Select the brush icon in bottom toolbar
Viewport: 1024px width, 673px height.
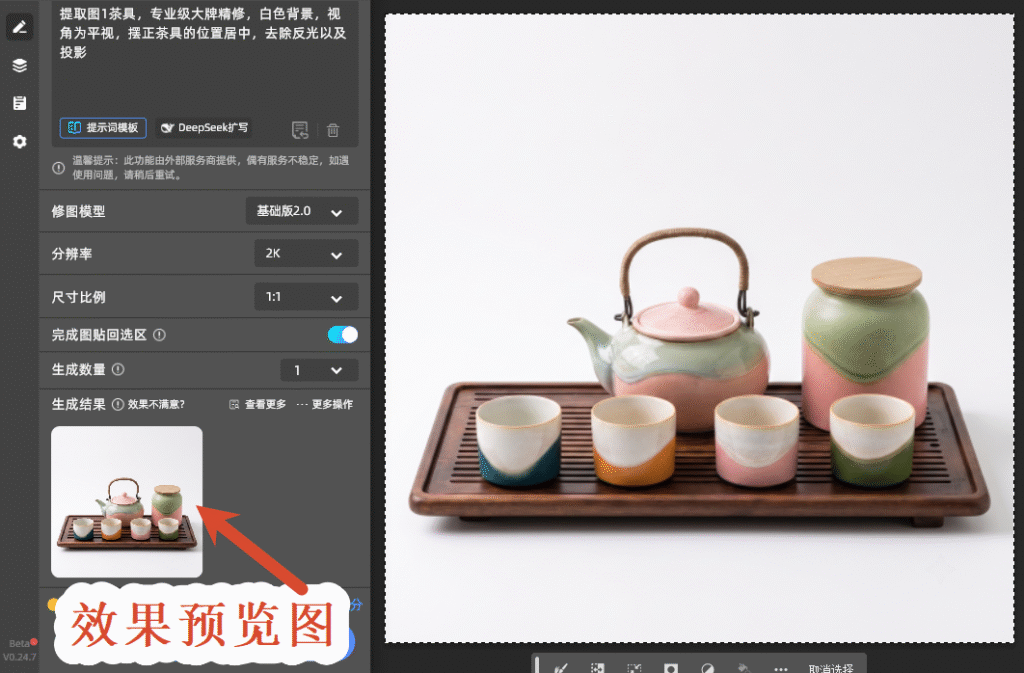(561, 668)
